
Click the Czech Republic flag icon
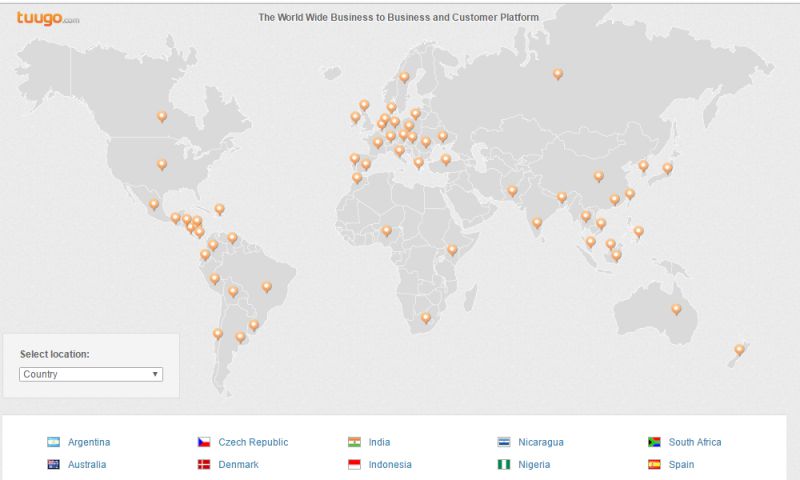pyautogui.click(x=204, y=442)
